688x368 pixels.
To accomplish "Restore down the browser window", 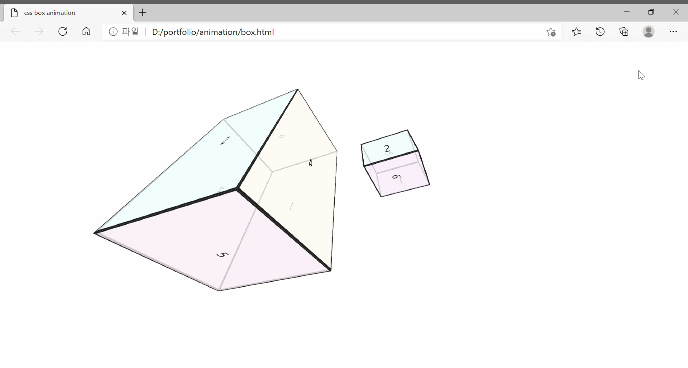I will 651,12.
